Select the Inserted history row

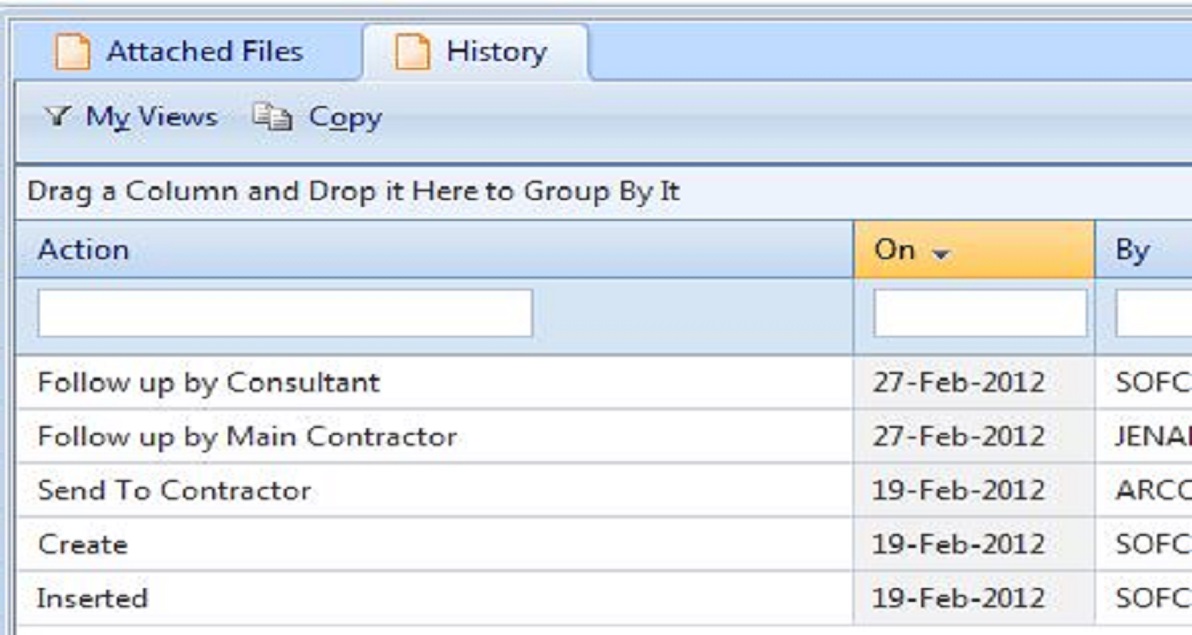(92, 599)
